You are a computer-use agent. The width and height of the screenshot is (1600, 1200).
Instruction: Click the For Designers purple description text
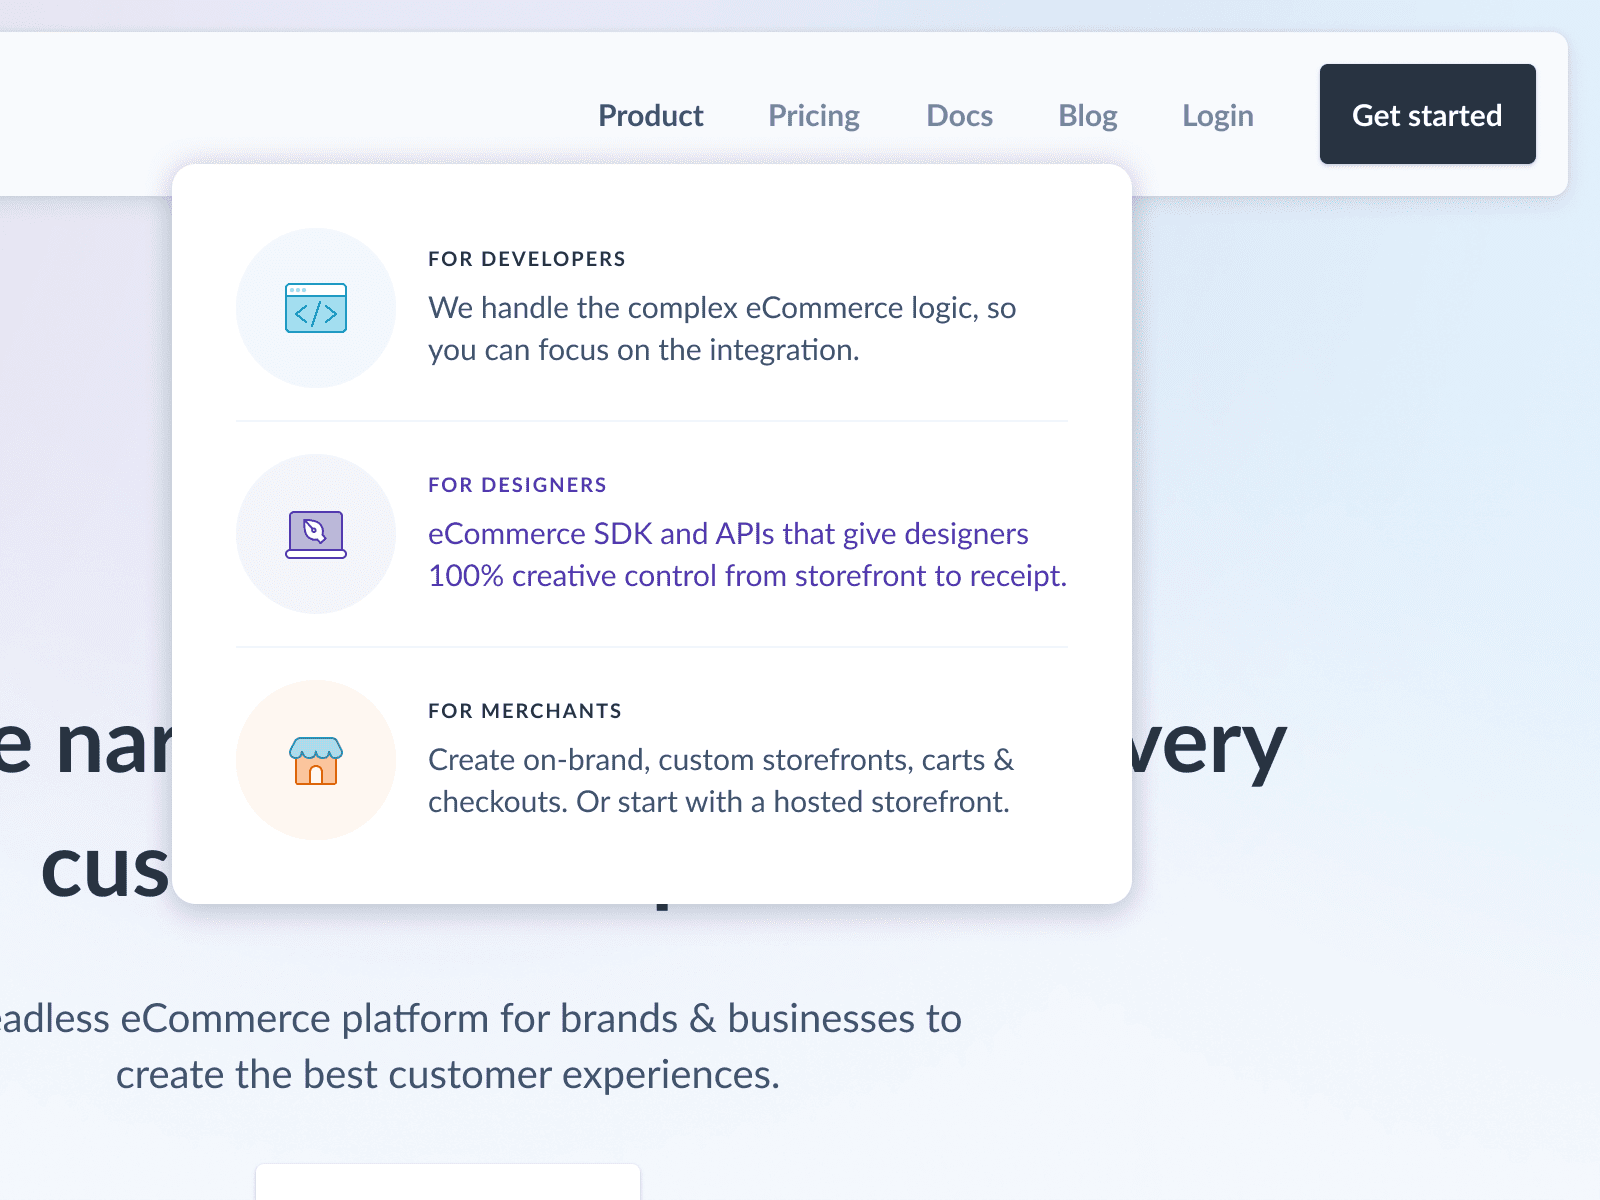coord(747,554)
